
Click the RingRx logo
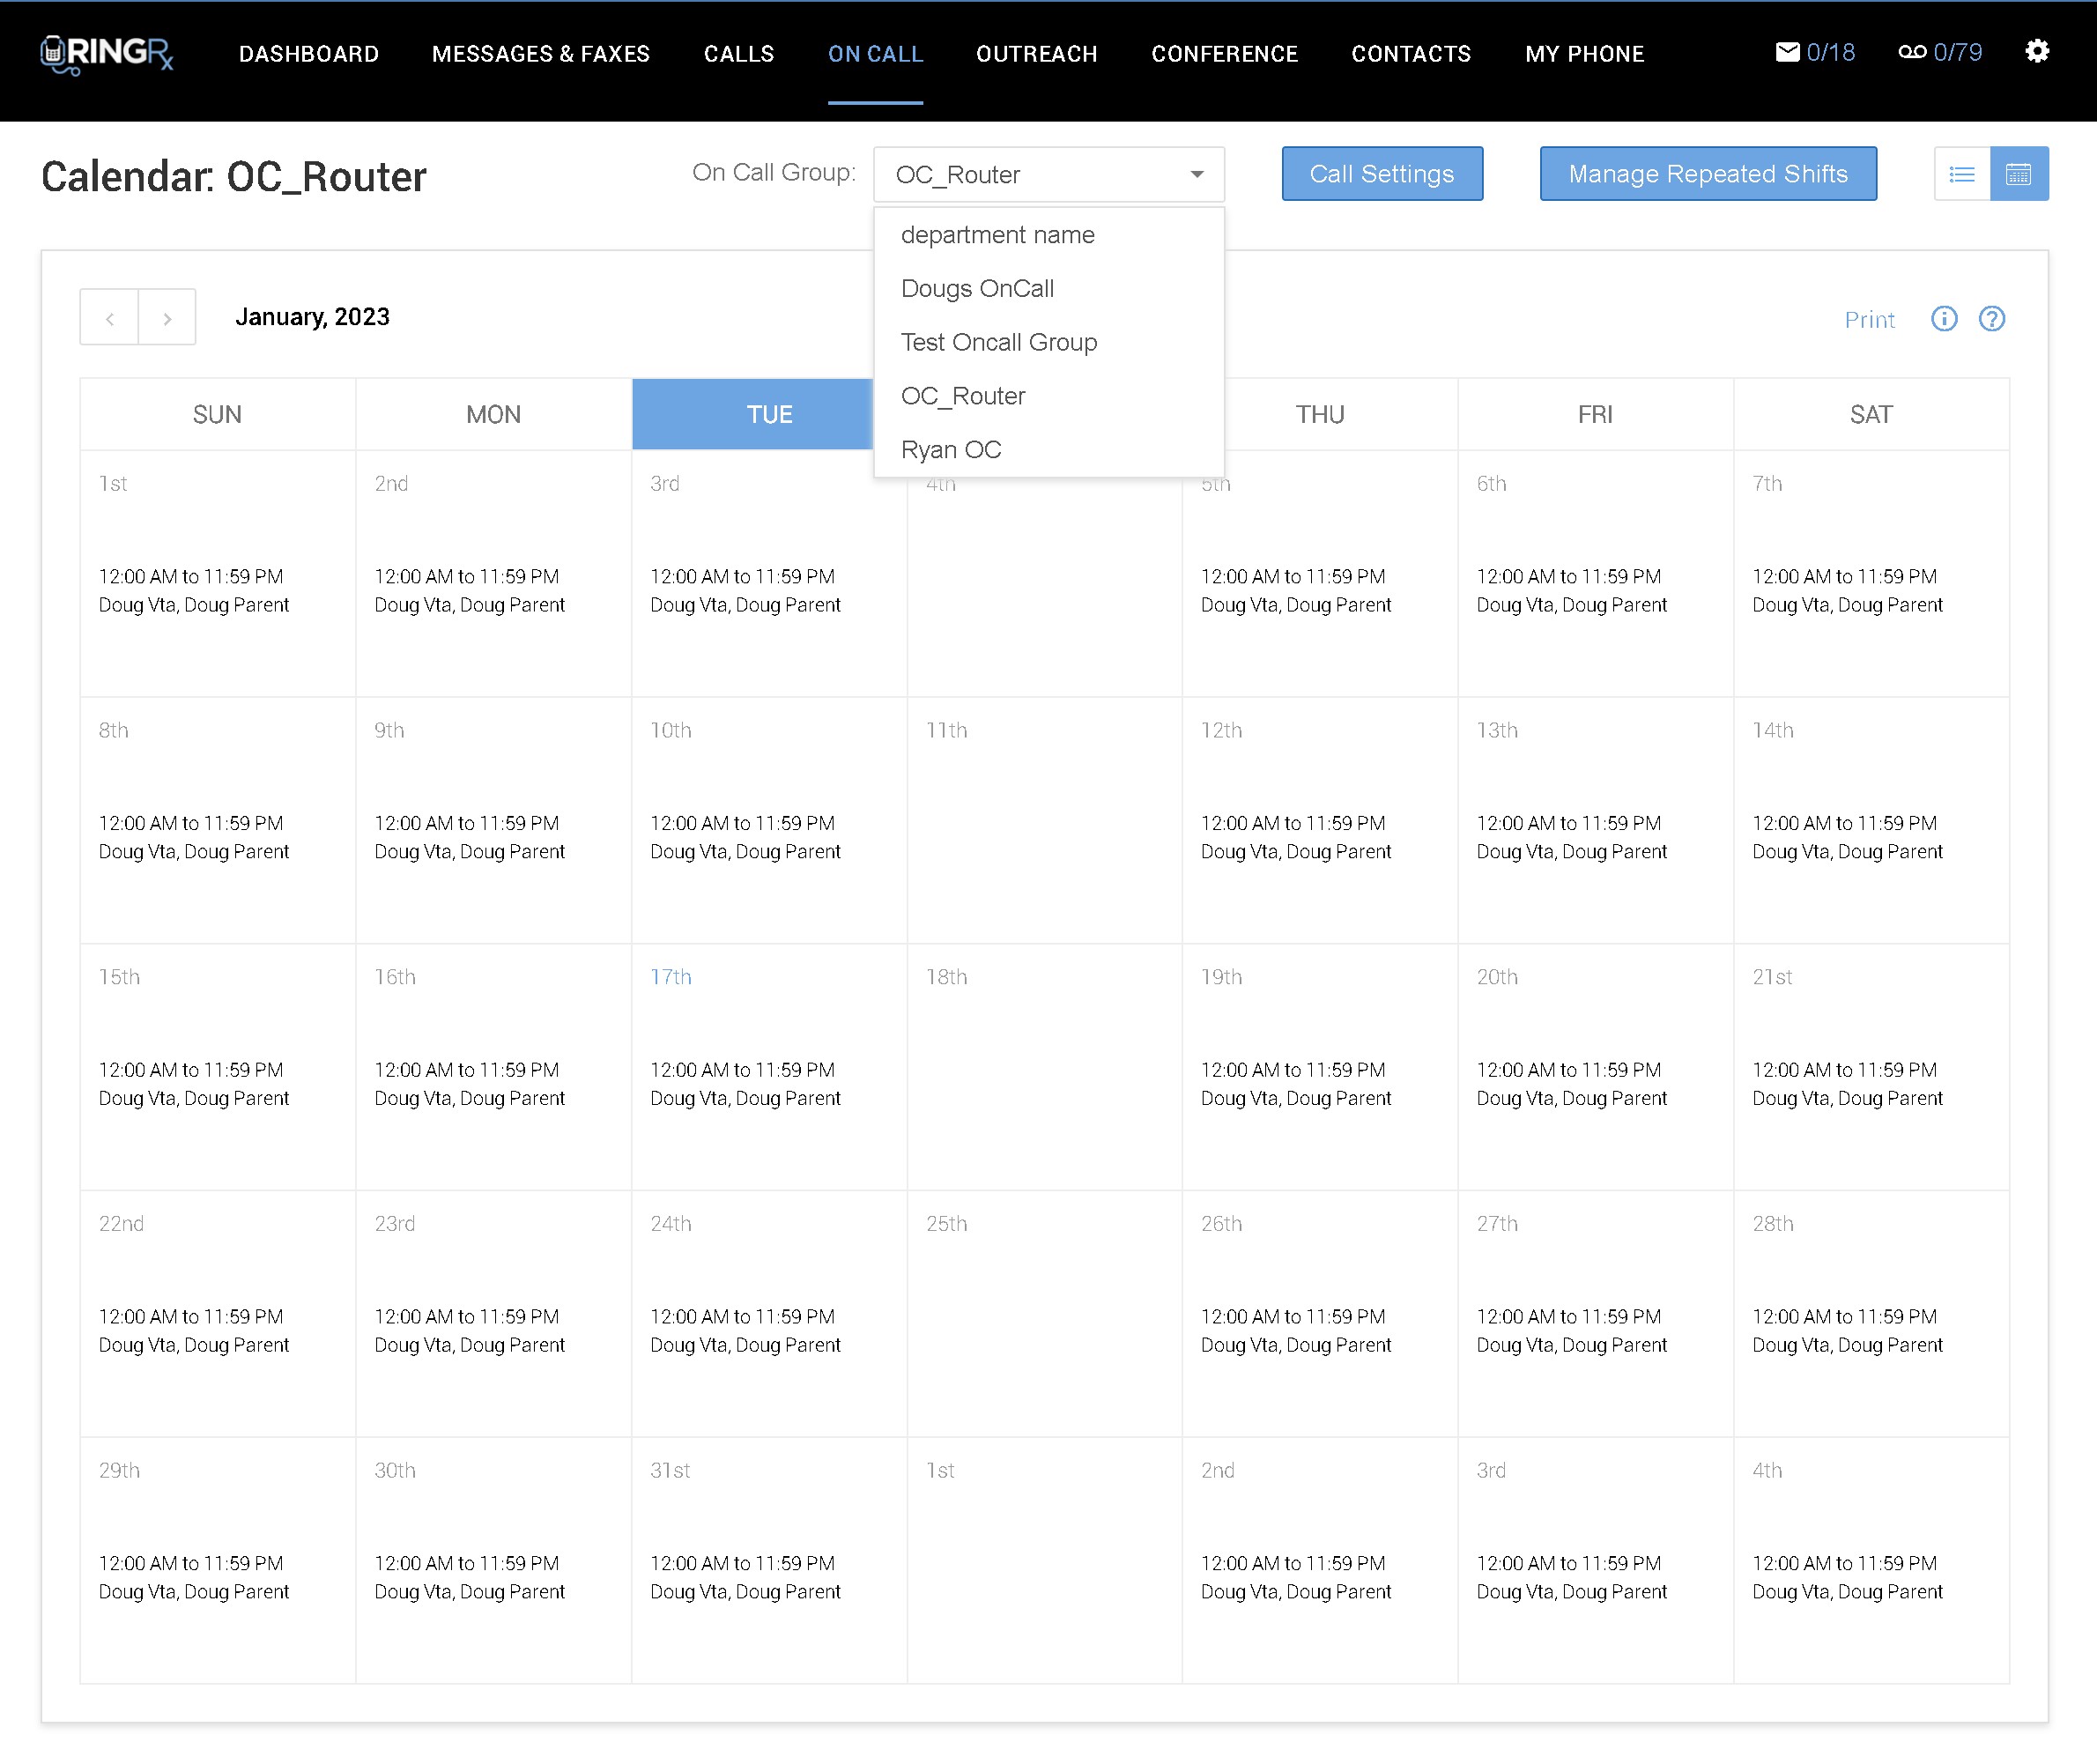pyautogui.click(x=107, y=54)
